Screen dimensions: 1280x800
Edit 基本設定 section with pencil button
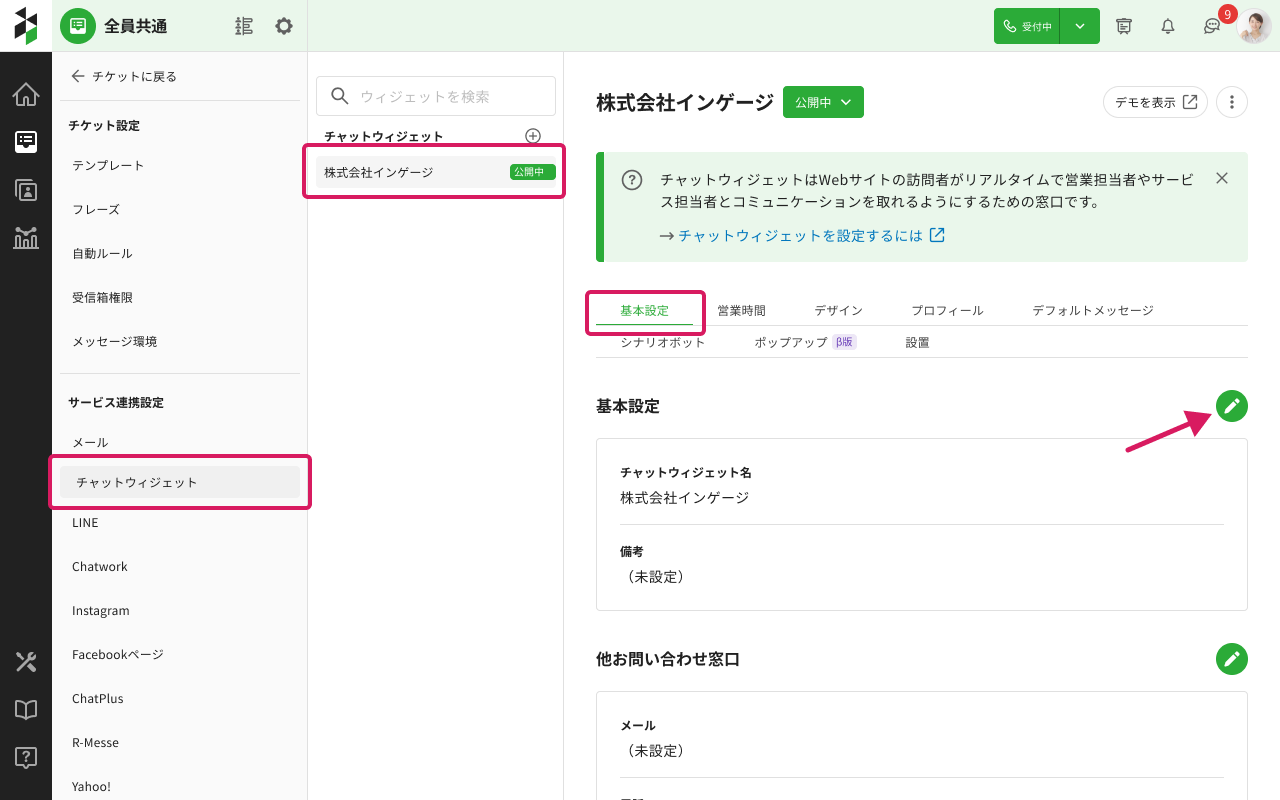click(x=1231, y=406)
